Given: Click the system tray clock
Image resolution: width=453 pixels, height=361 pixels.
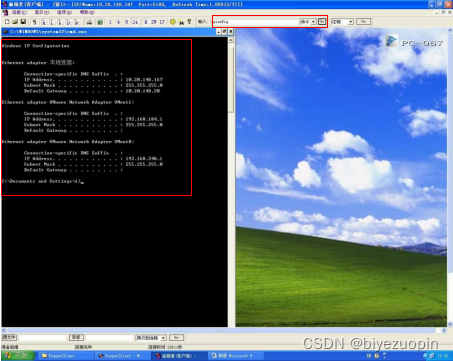Looking at the screenshot, I should coord(444,356).
